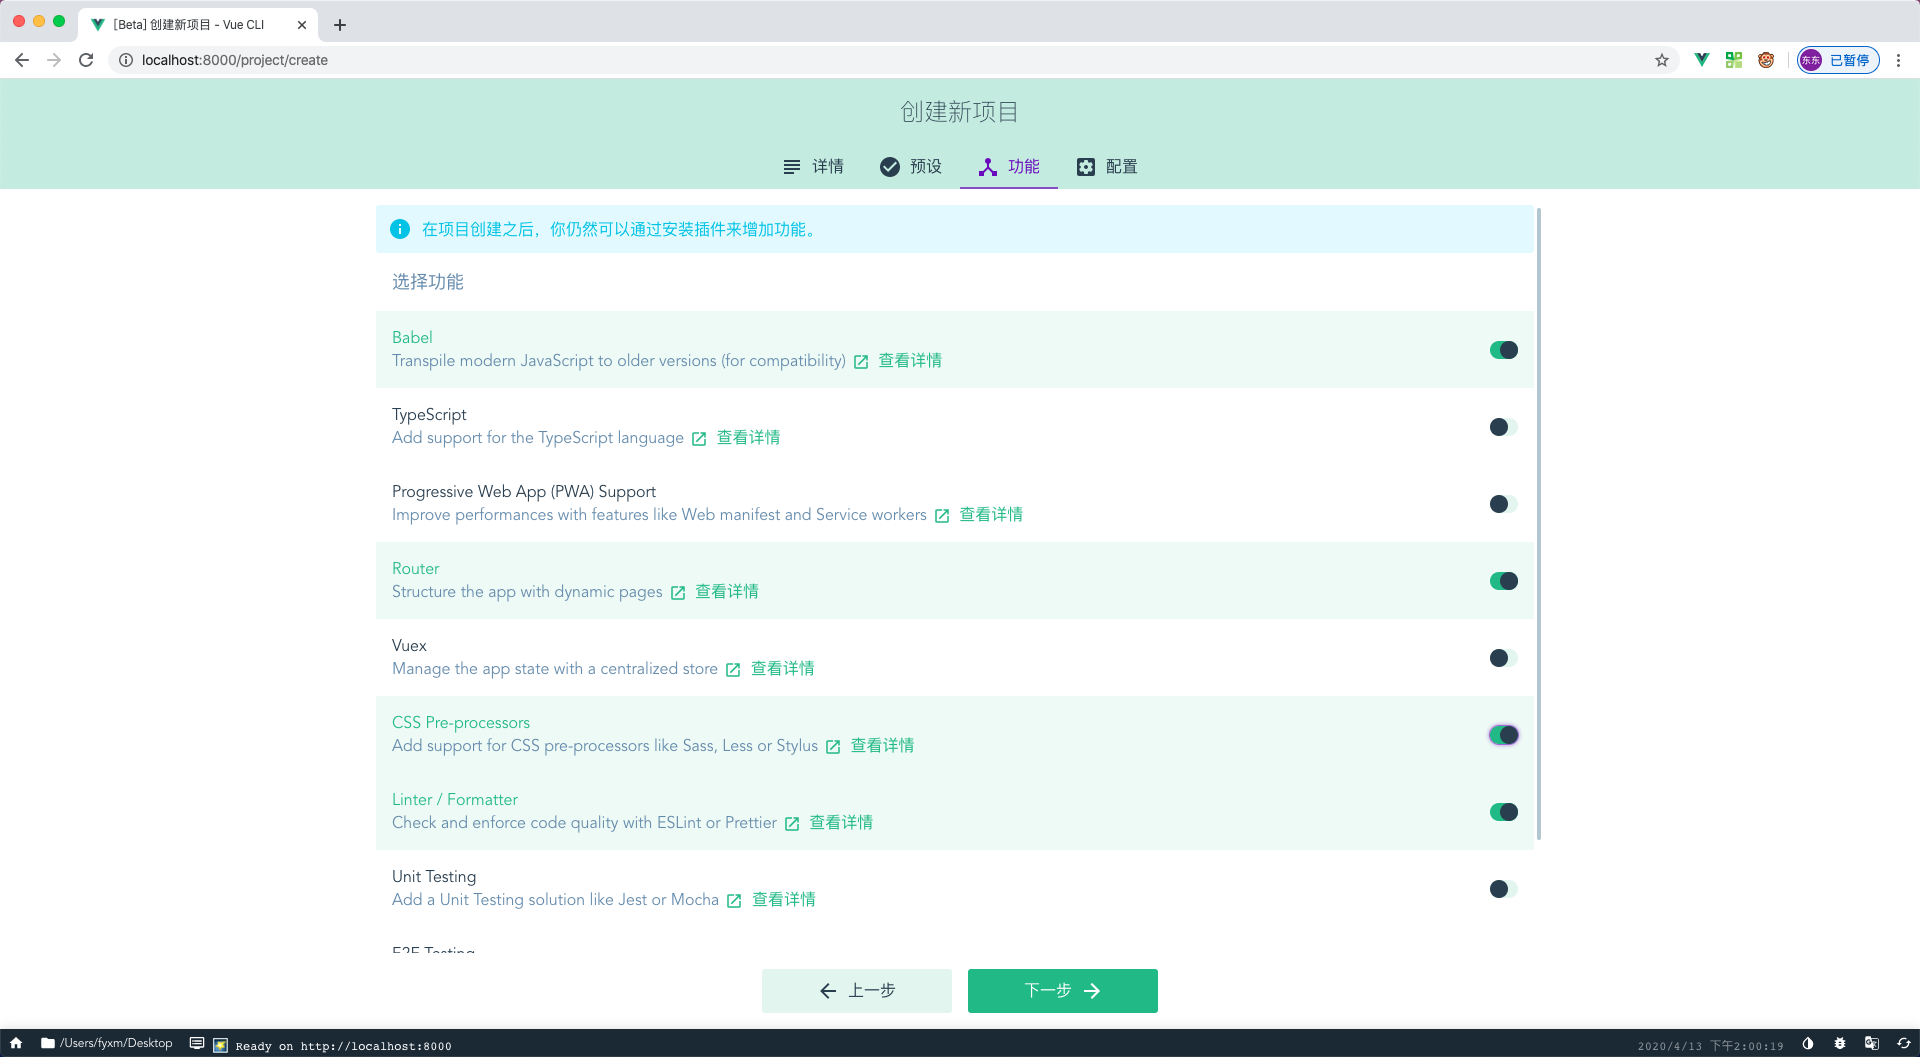Open a new browser tab
Viewport: 1920px width, 1057px height.
pyautogui.click(x=340, y=25)
